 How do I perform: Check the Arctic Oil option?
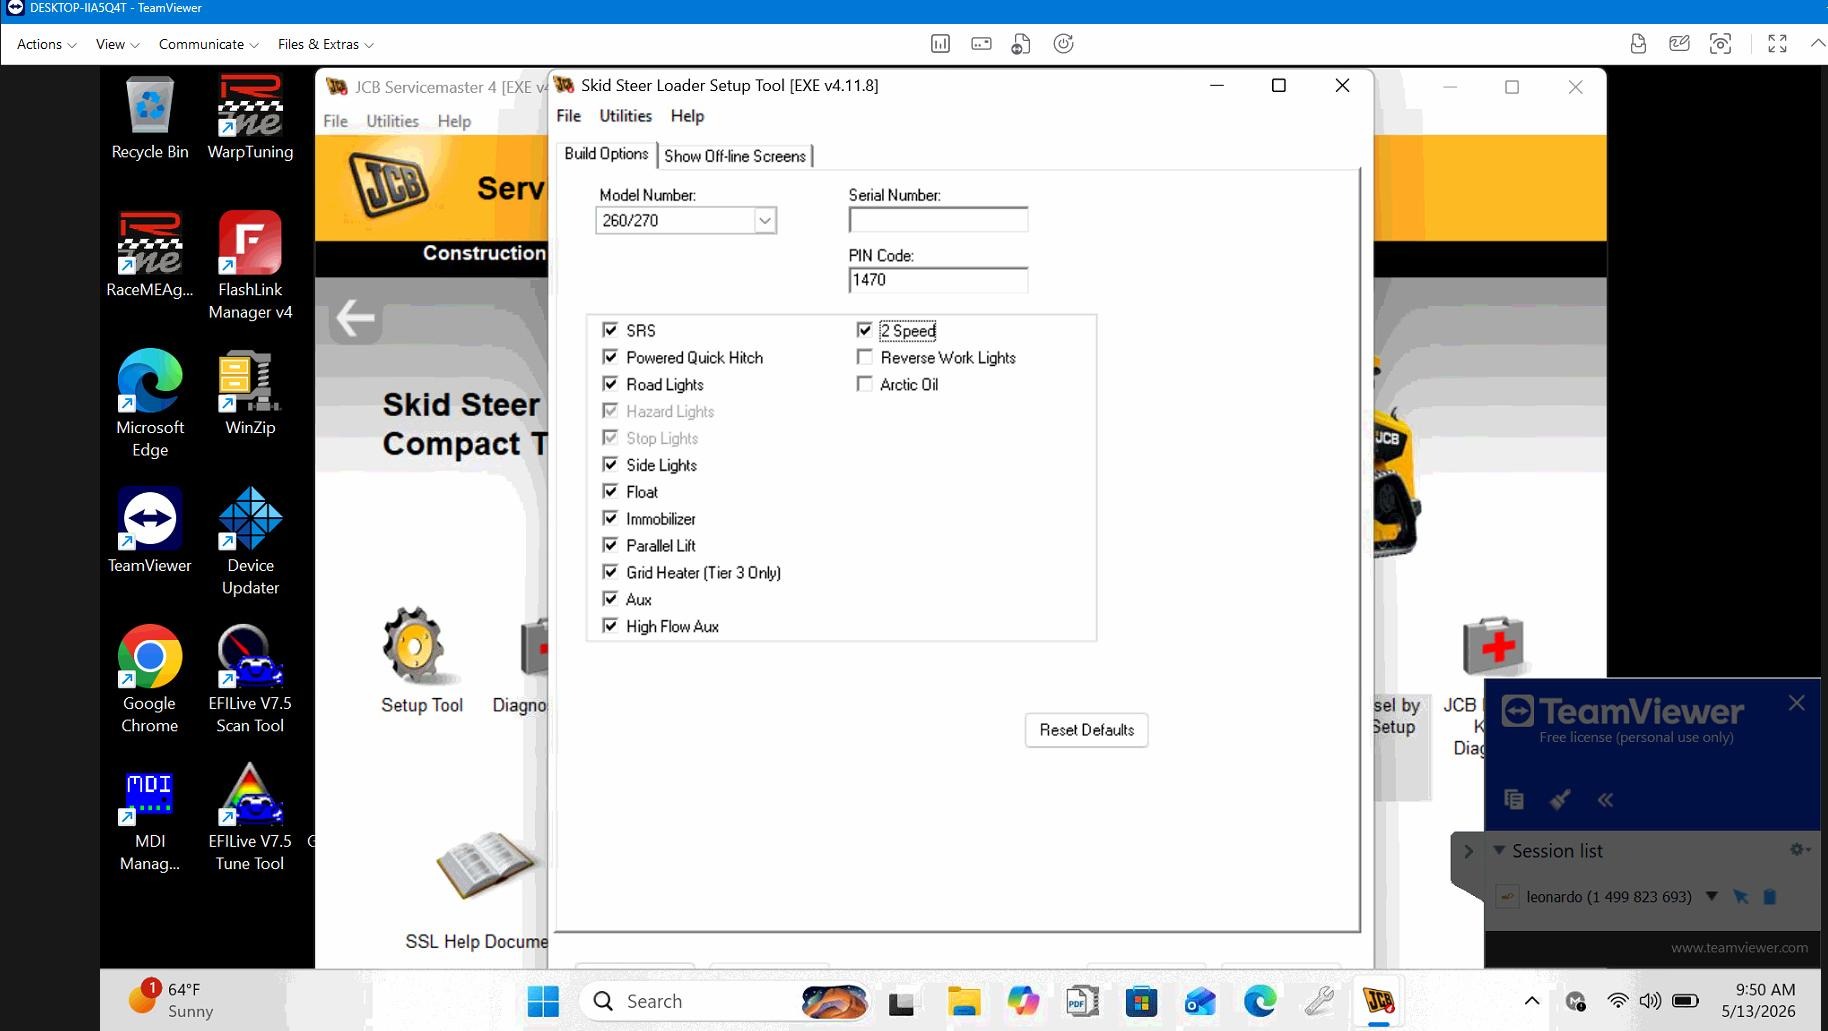click(864, 384)
